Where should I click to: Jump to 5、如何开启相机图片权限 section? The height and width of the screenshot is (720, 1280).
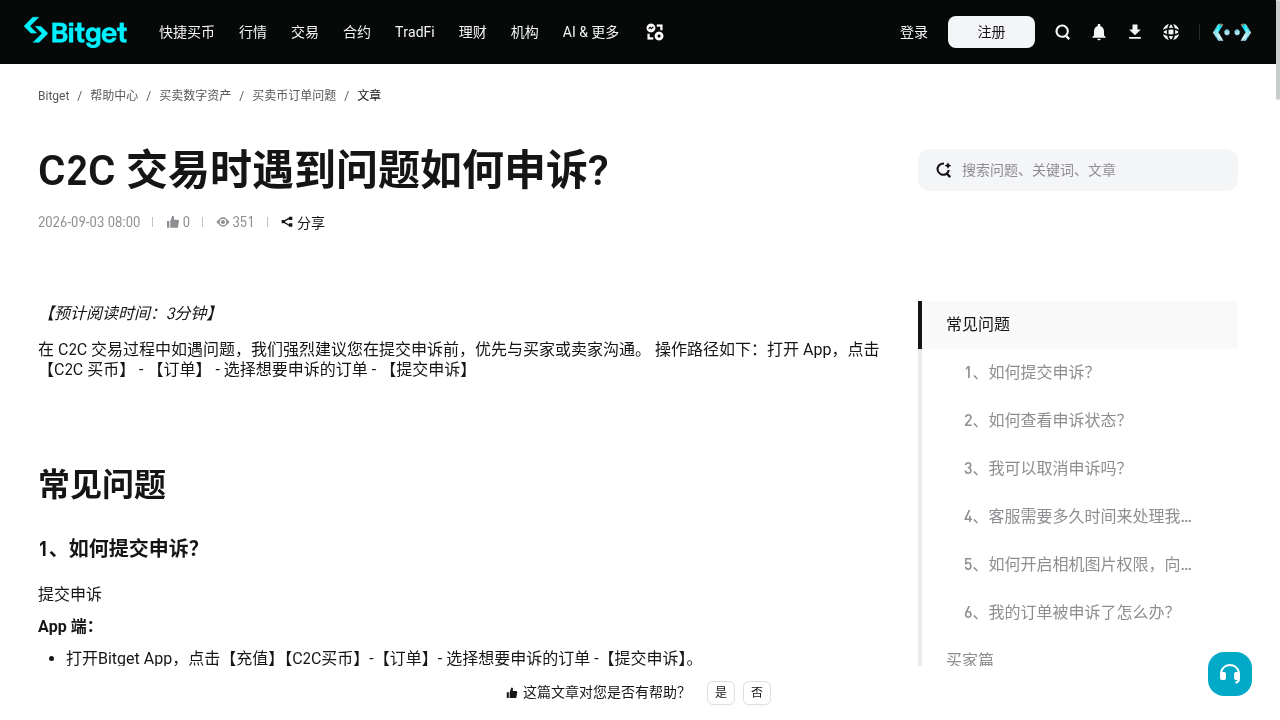(x=1078, y=565)
